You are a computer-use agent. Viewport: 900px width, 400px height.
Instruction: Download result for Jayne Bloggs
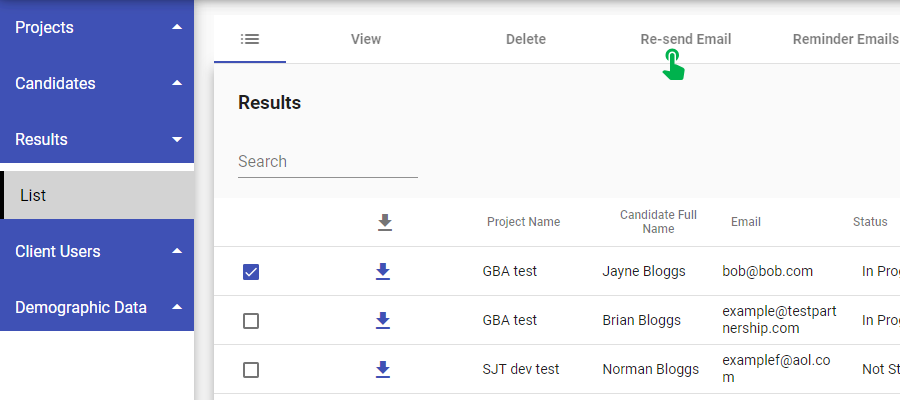tap(383, 271)
